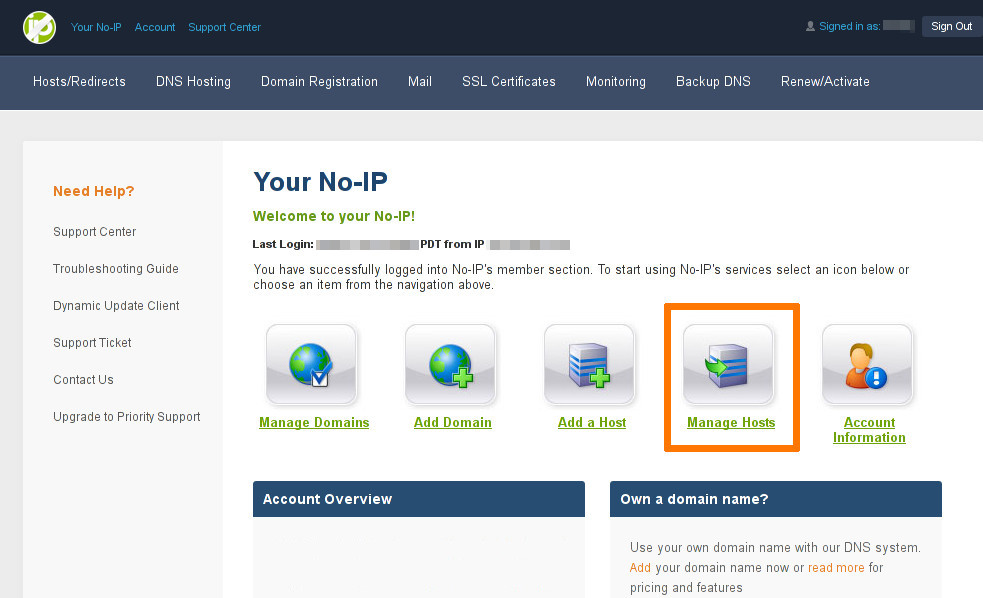The image size is (983, 598).
Task: Open the Hosts/Redirects menu
Action: tap(79, 81)
